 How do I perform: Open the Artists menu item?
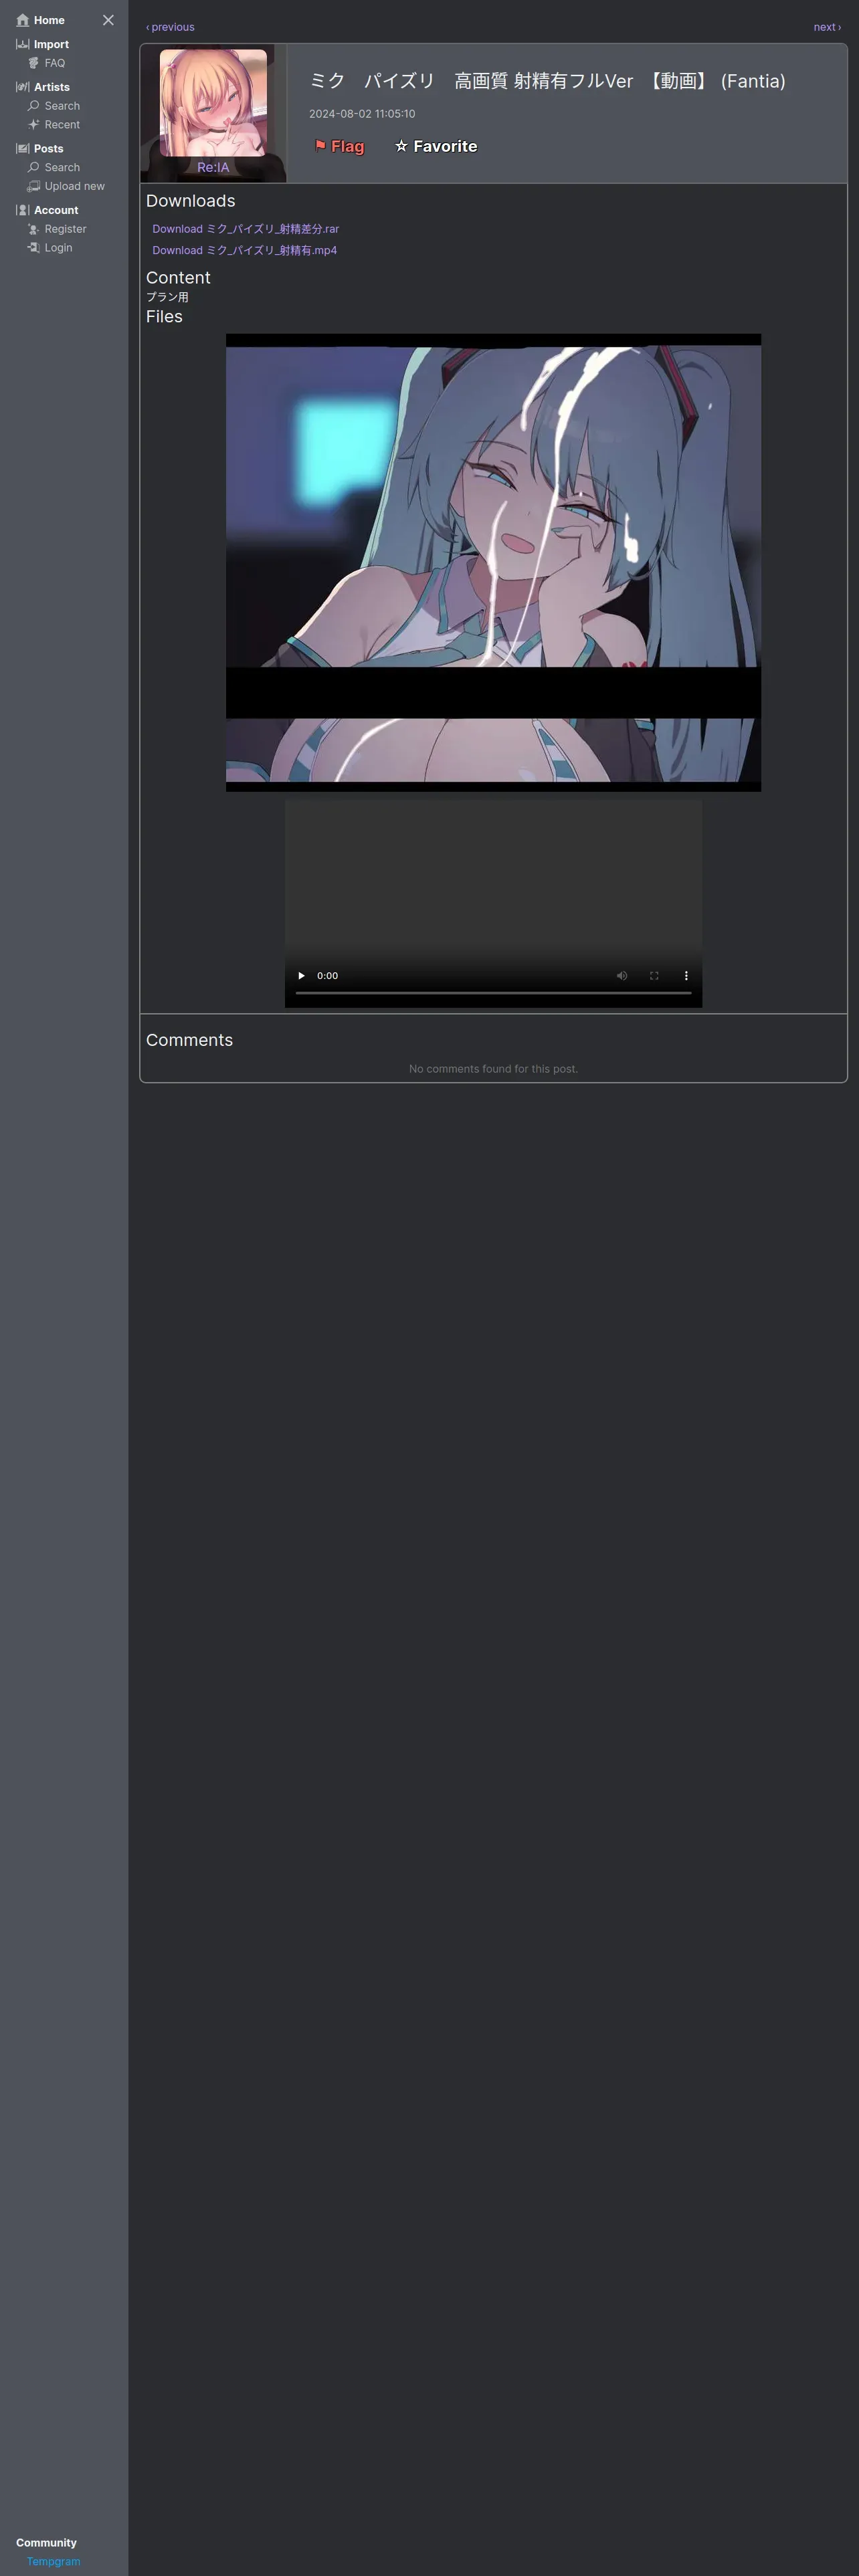click(x=52, y=87)
